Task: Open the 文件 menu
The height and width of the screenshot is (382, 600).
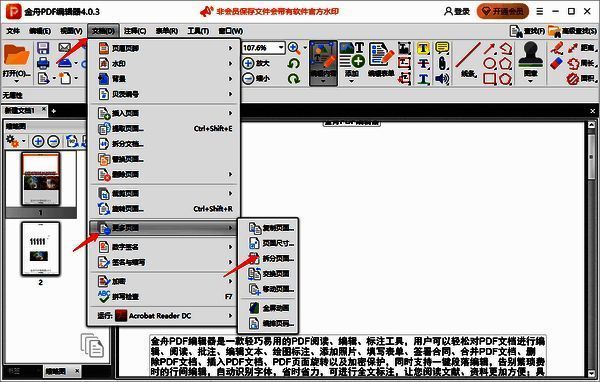Action: 13,31
